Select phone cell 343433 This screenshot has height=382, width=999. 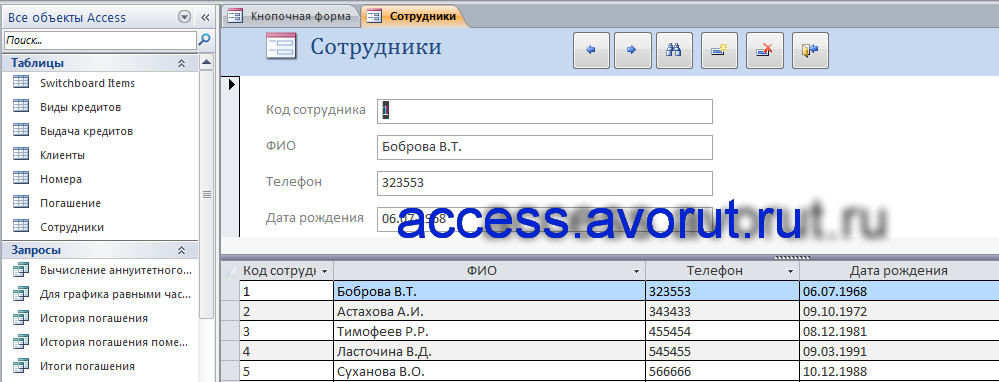[722, 312]
